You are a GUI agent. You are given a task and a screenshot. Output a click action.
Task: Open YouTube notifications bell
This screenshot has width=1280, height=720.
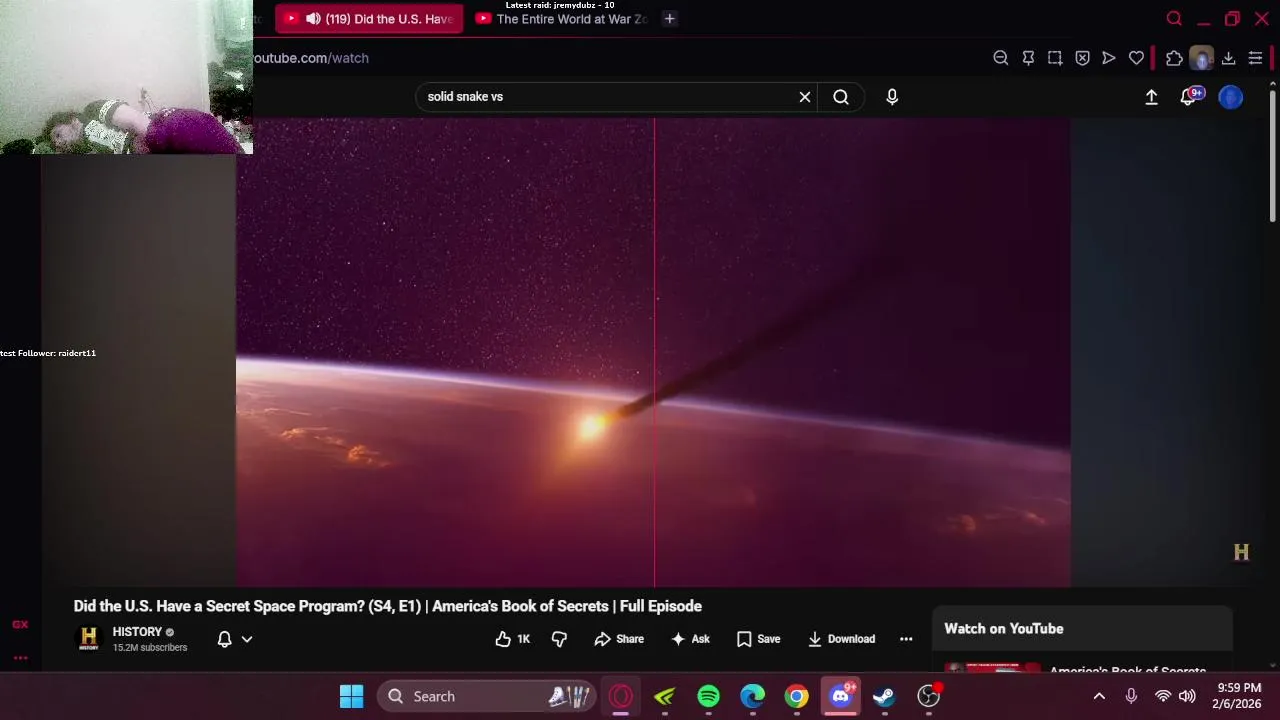tap(1189, 97)
